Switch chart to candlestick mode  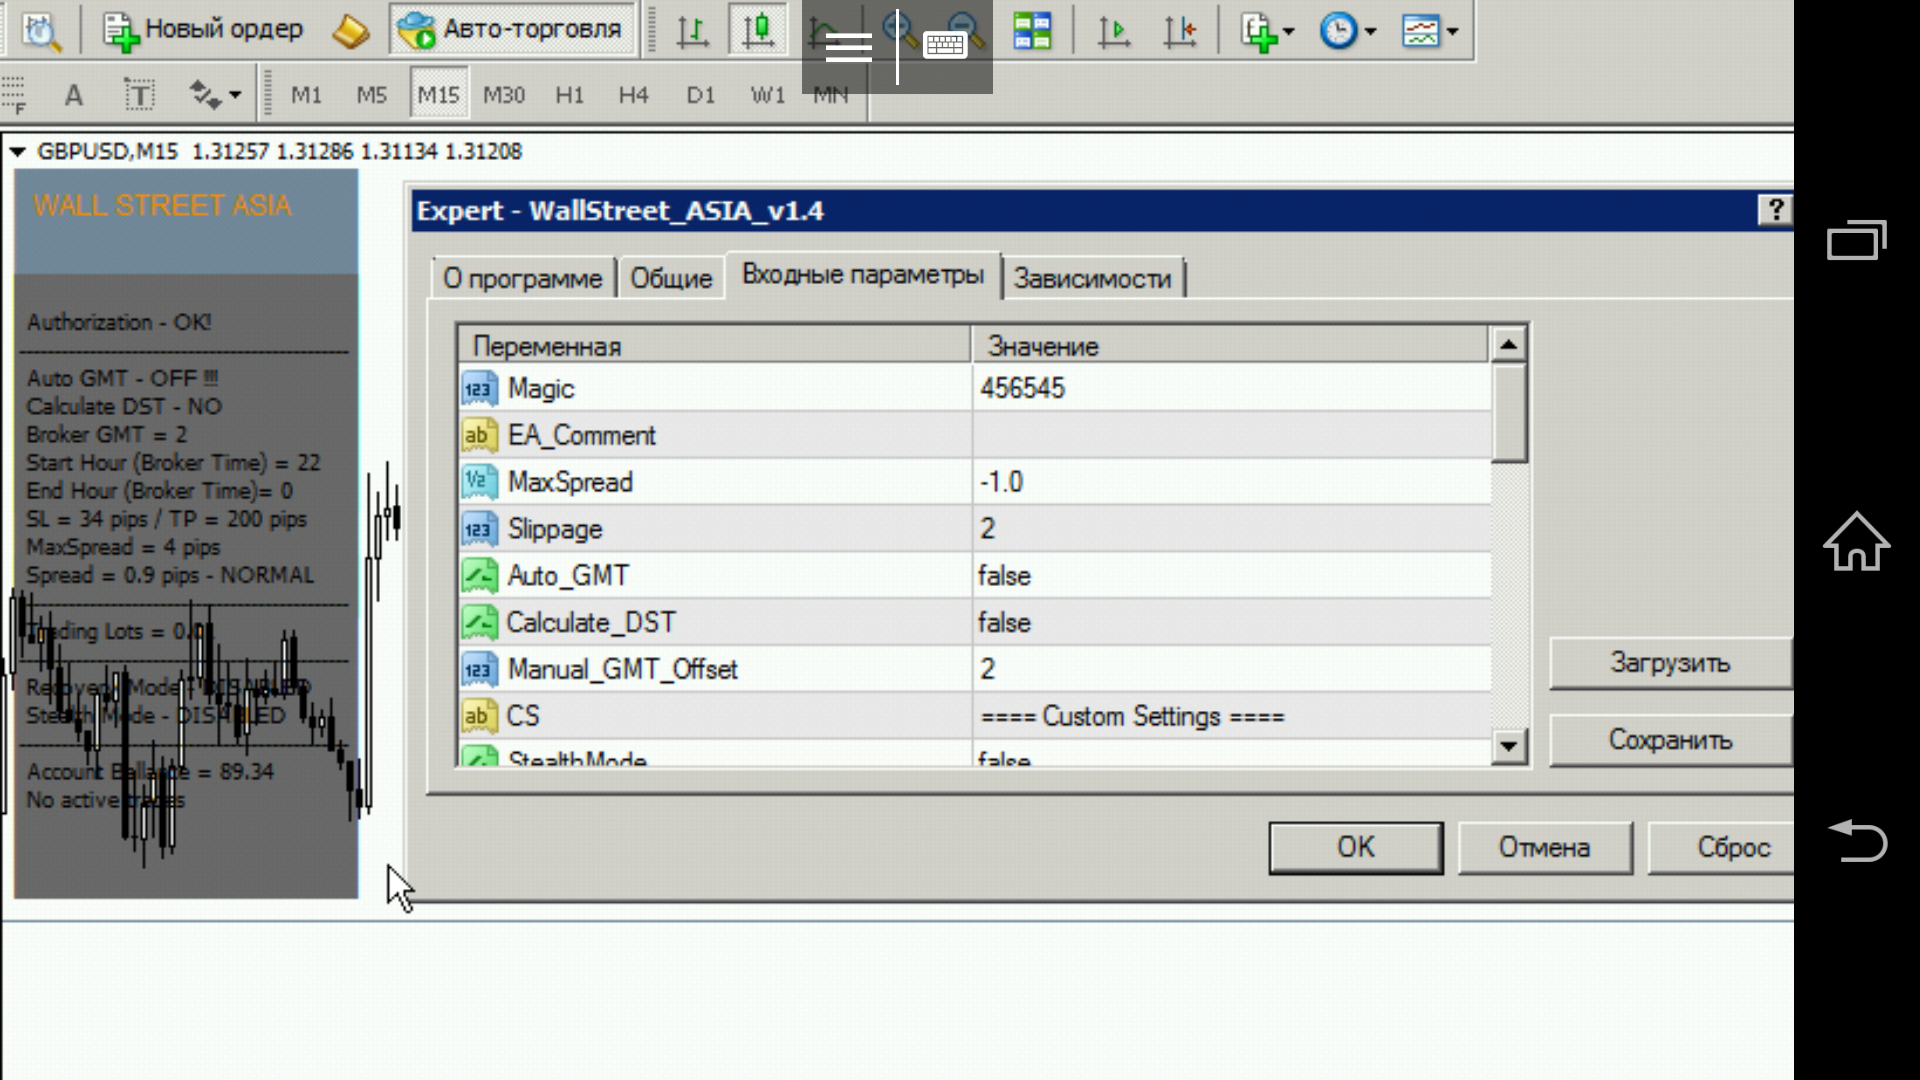tap(757, 30)
